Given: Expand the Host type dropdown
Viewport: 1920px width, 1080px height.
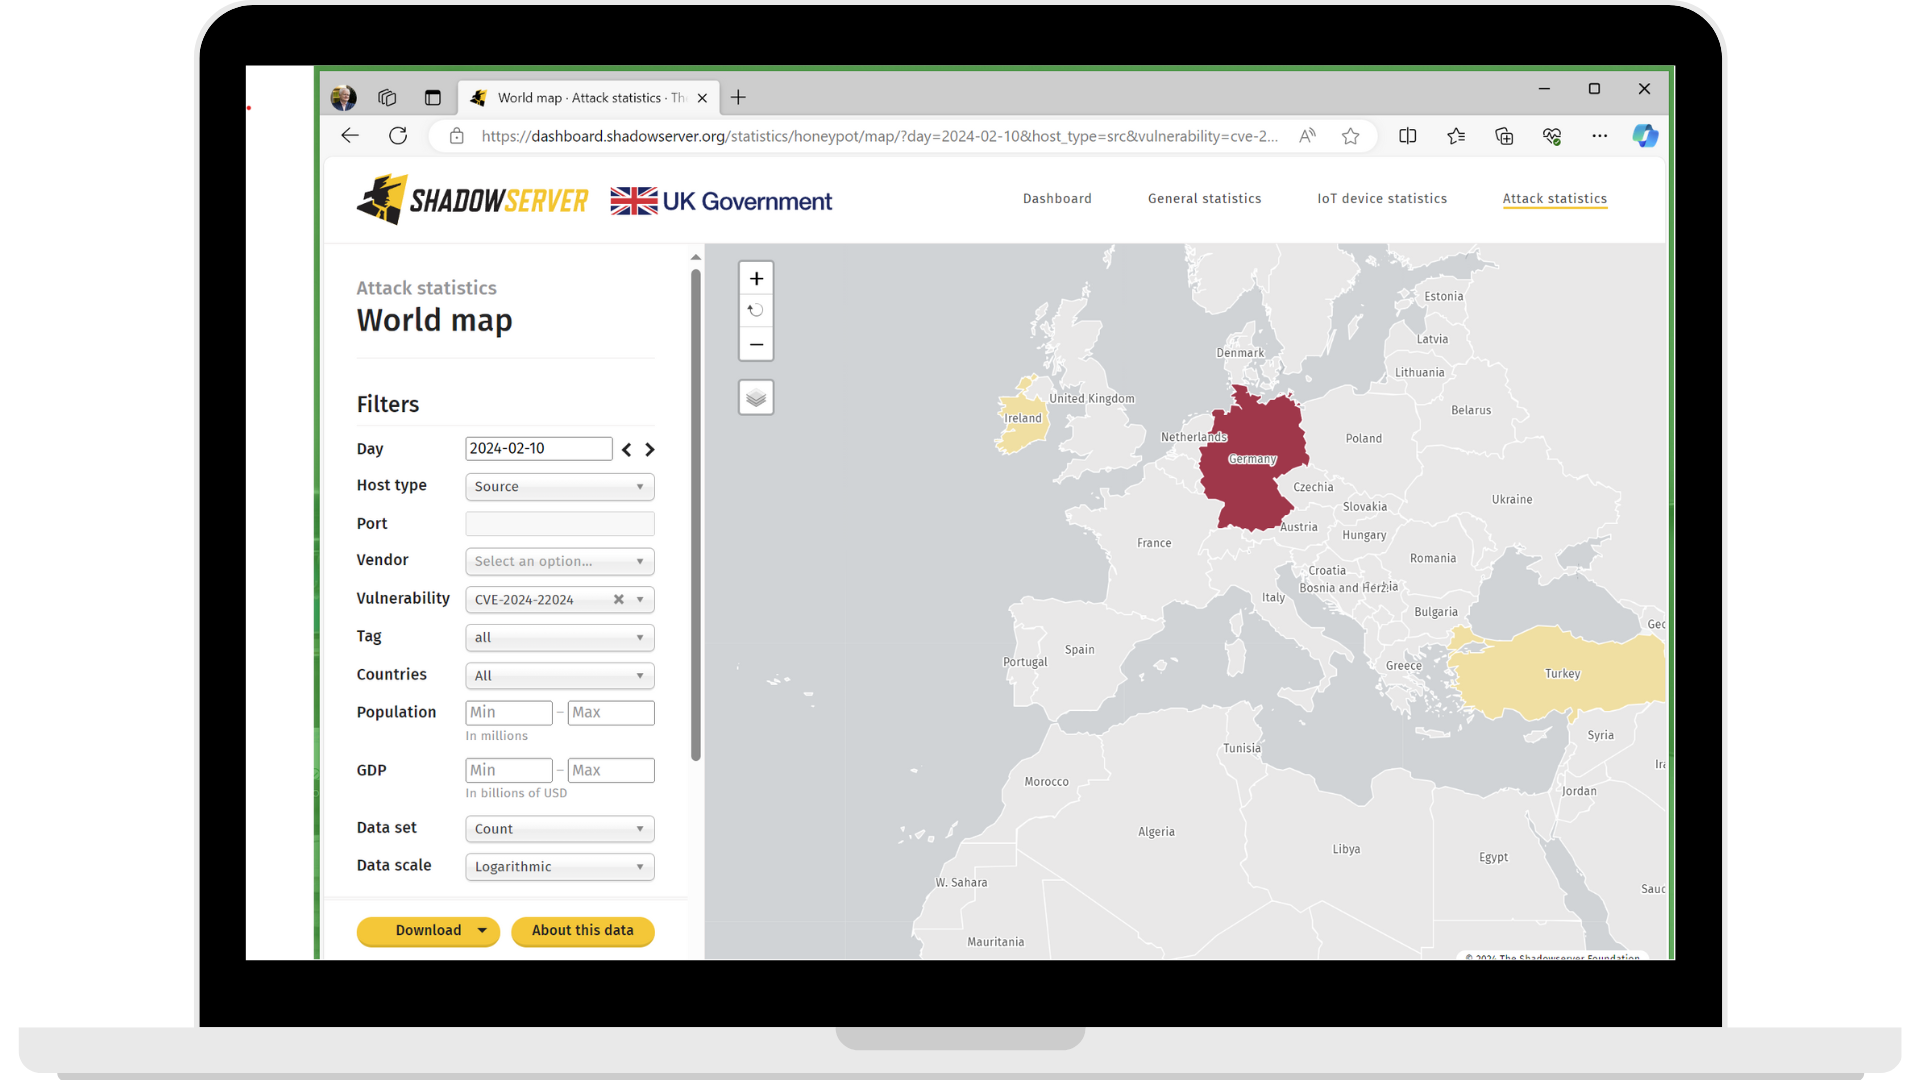Looking at the screenshot, I should [559, 487].
